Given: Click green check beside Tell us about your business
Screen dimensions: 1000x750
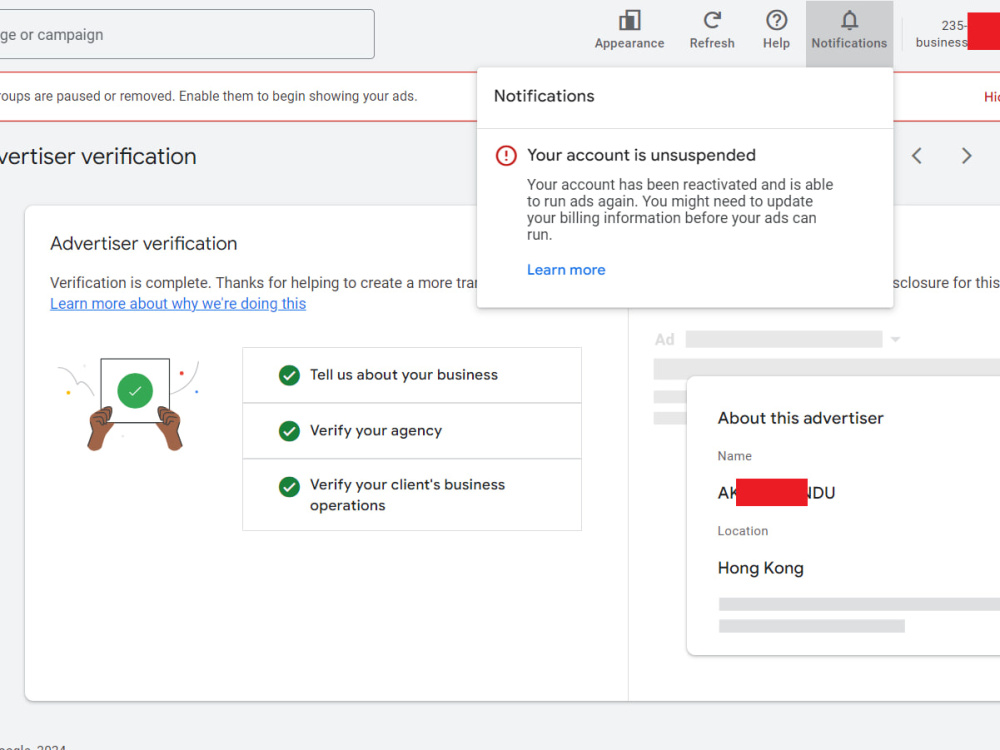Looking at the screenshot, I should tap(290, 375).
